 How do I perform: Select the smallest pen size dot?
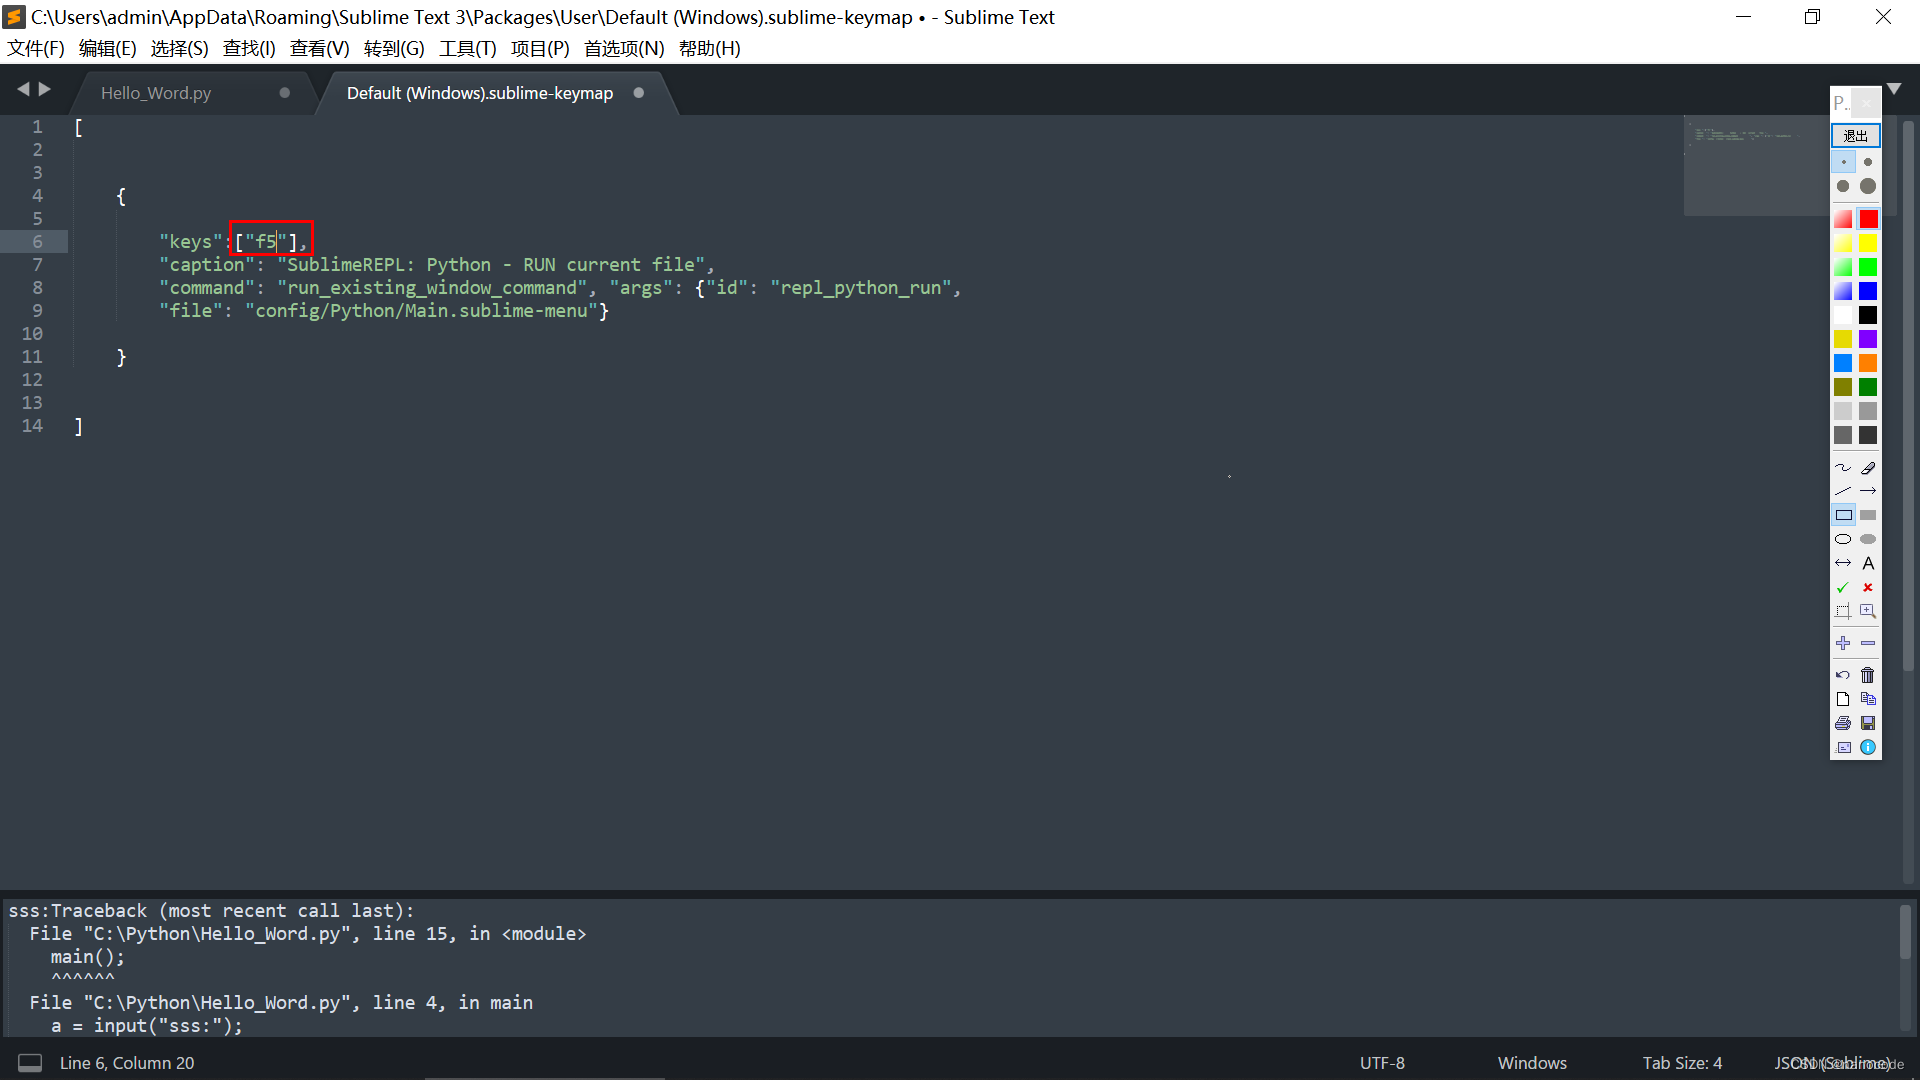1843,162
